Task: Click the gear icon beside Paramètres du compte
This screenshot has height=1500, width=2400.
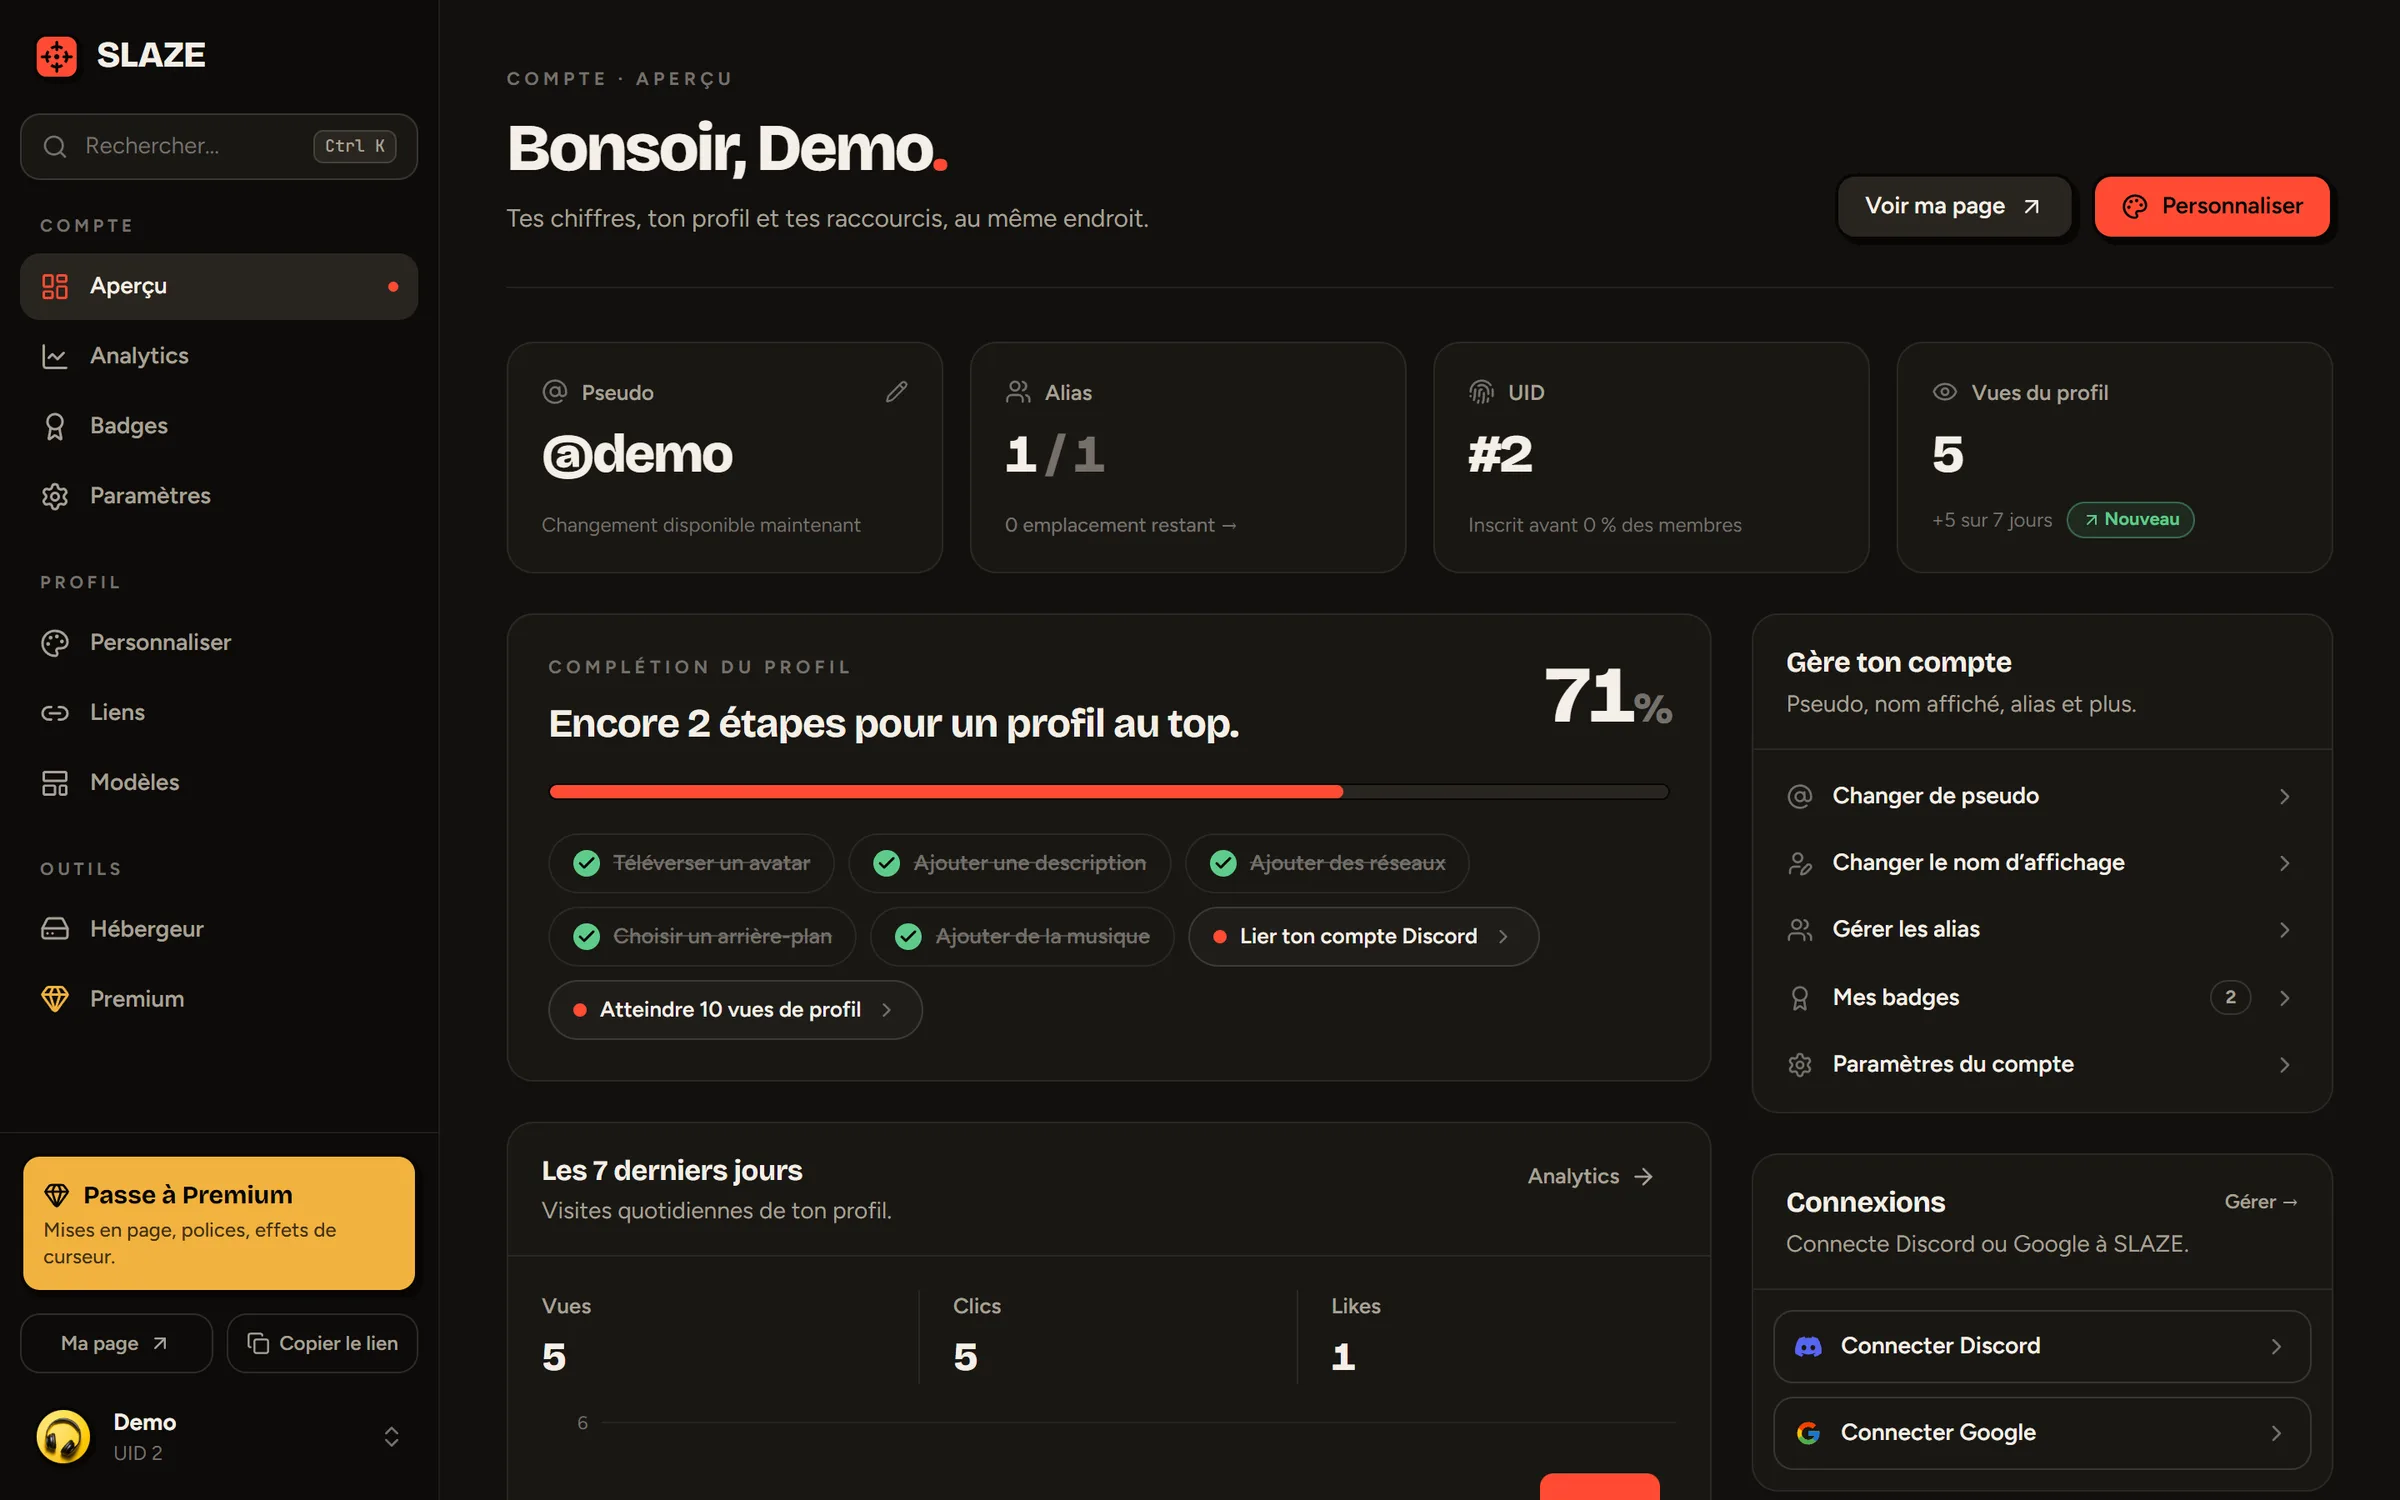Action: pos(1800,1065)
